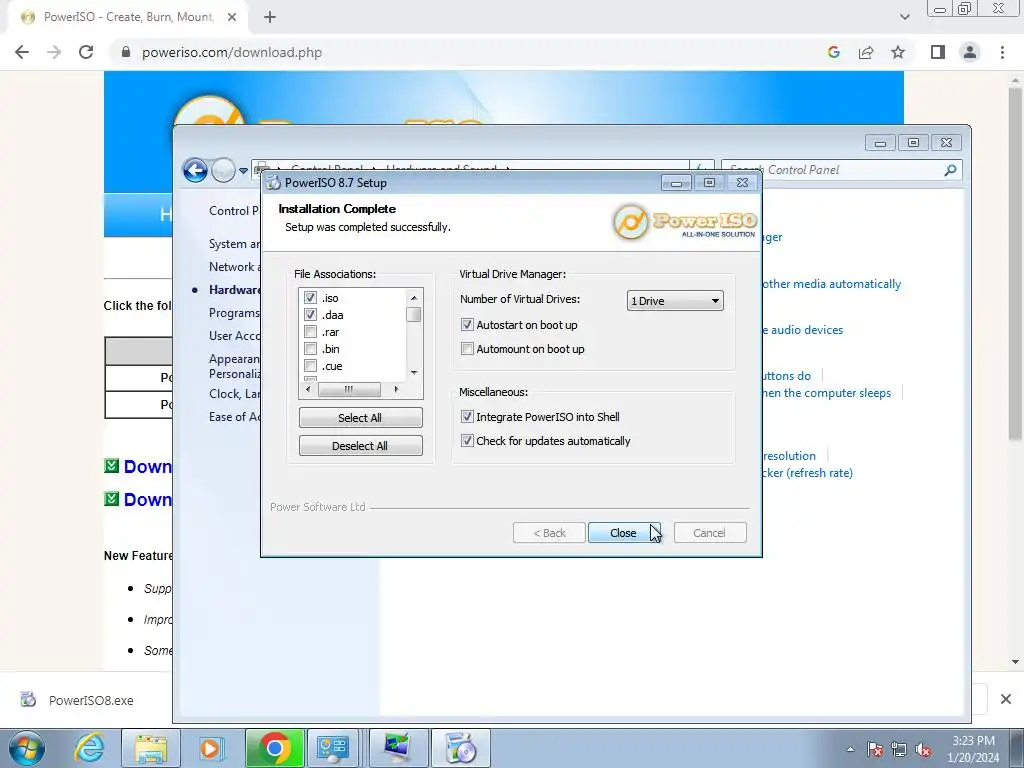This screenshot has width=1024, height=768.
Task: Click the Back button in setup
Action: 549,533
